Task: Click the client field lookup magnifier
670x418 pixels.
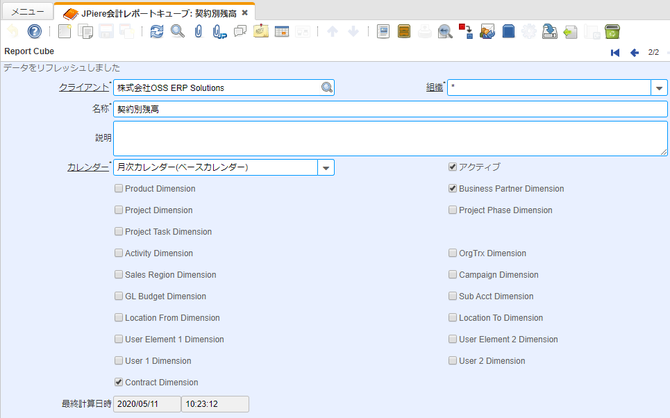Action: coord(327,88)
